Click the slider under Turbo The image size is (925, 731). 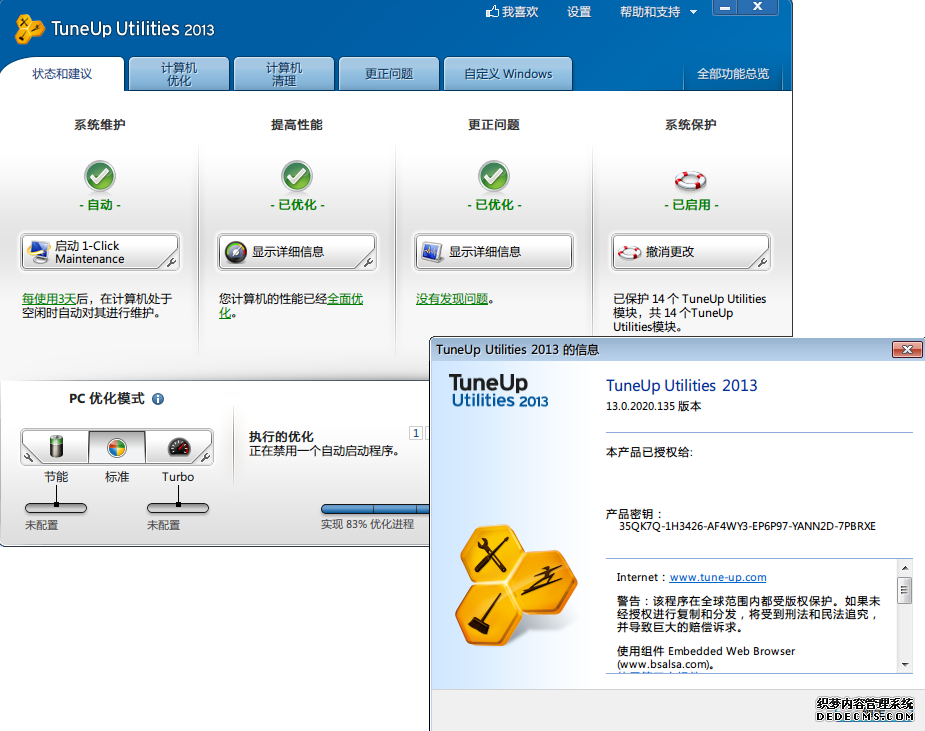coord(178,507)
